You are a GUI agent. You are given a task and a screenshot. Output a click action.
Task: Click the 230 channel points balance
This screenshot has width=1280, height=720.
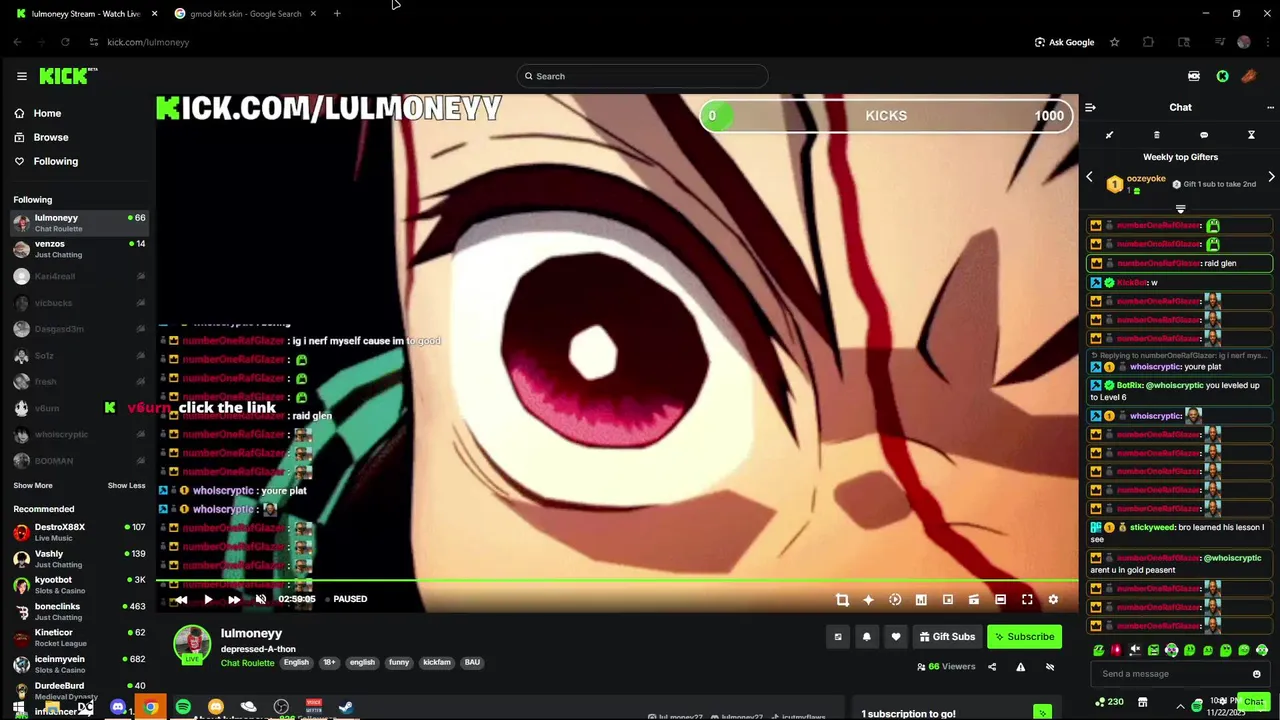click(x=1109, y=702)
